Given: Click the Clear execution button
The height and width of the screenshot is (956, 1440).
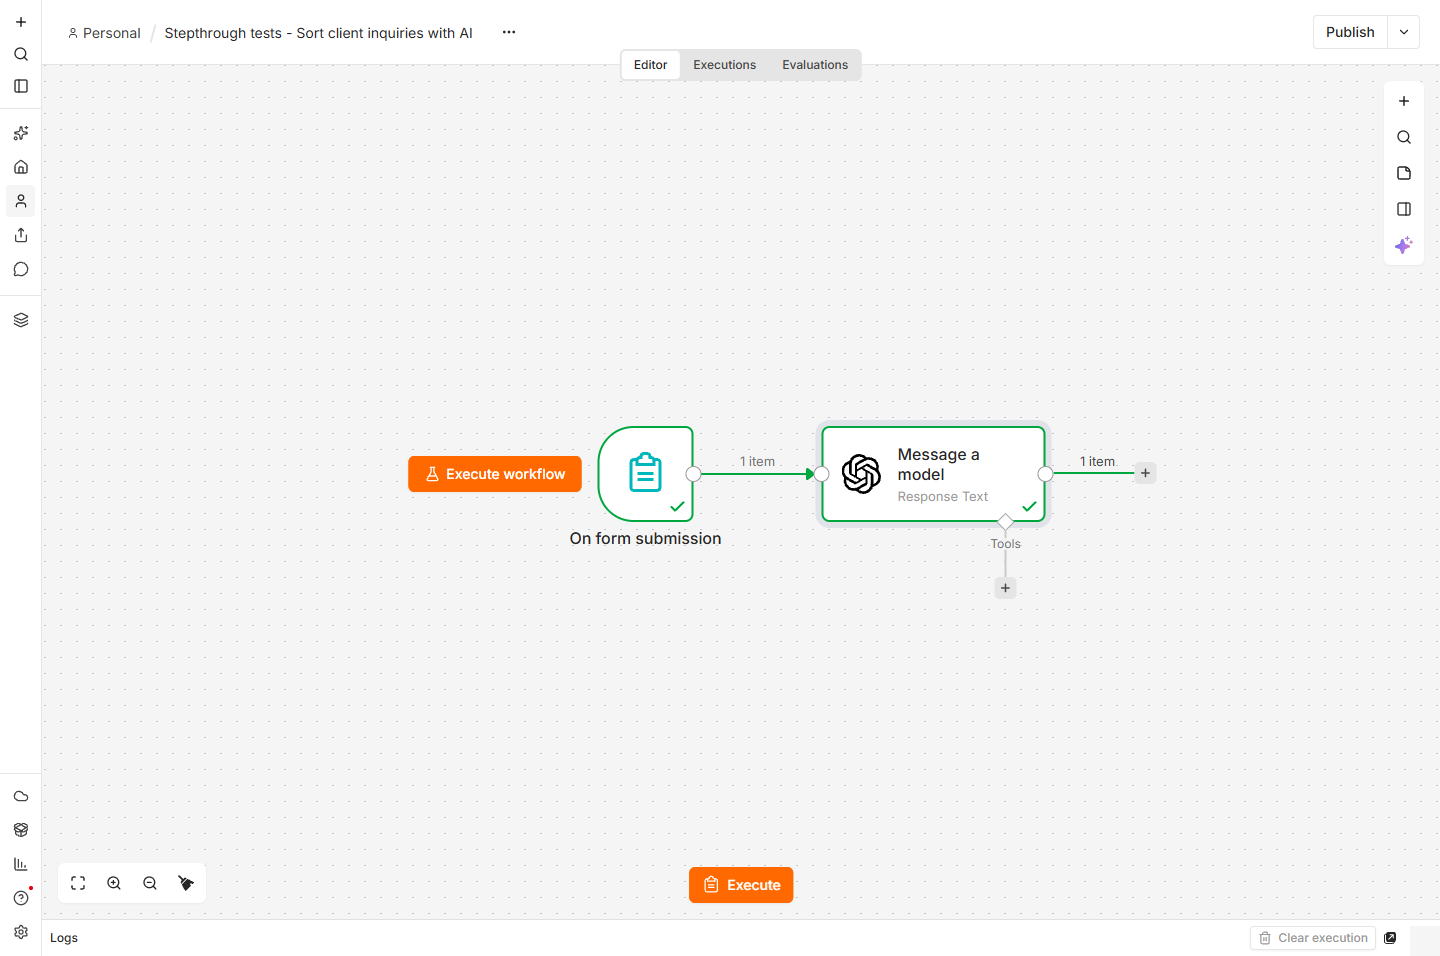Looking at the screenshot, I should pos(1313,938).
